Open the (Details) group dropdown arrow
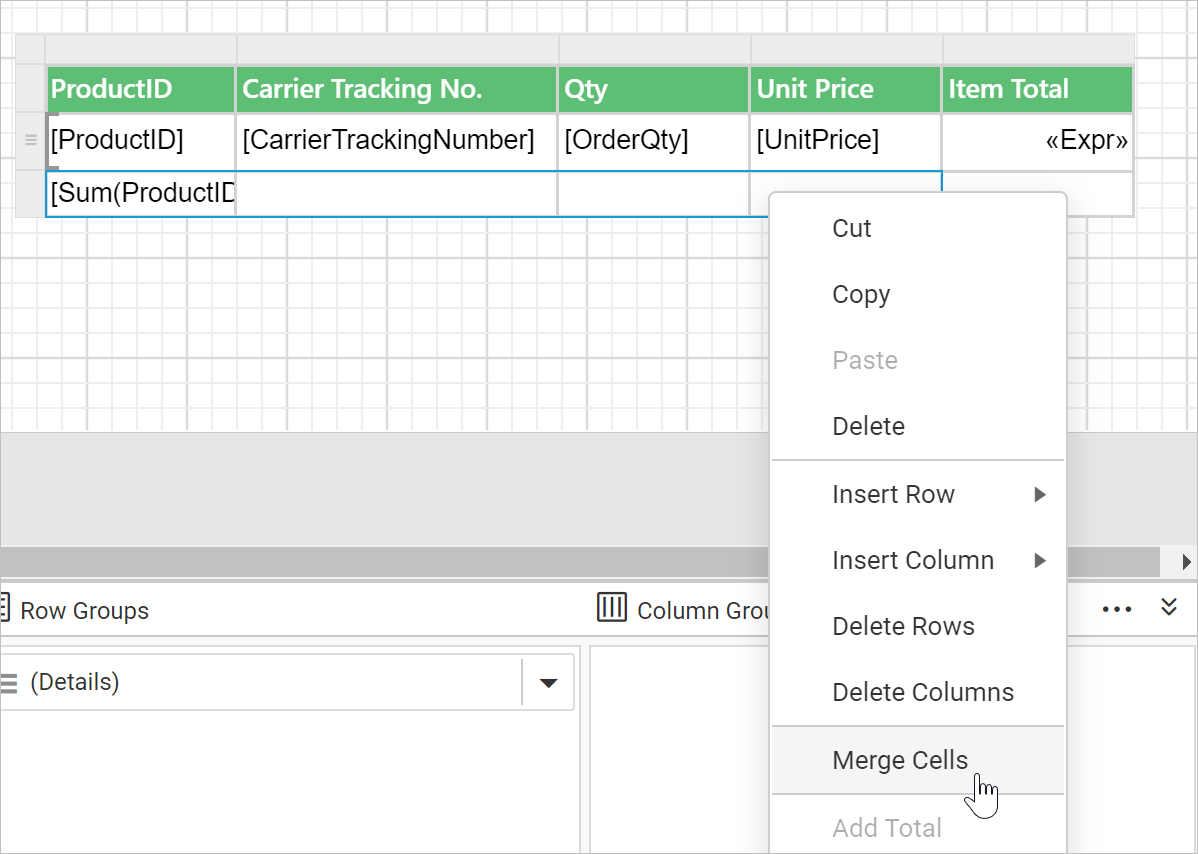1198x854 pixels. tap(548, 683)
